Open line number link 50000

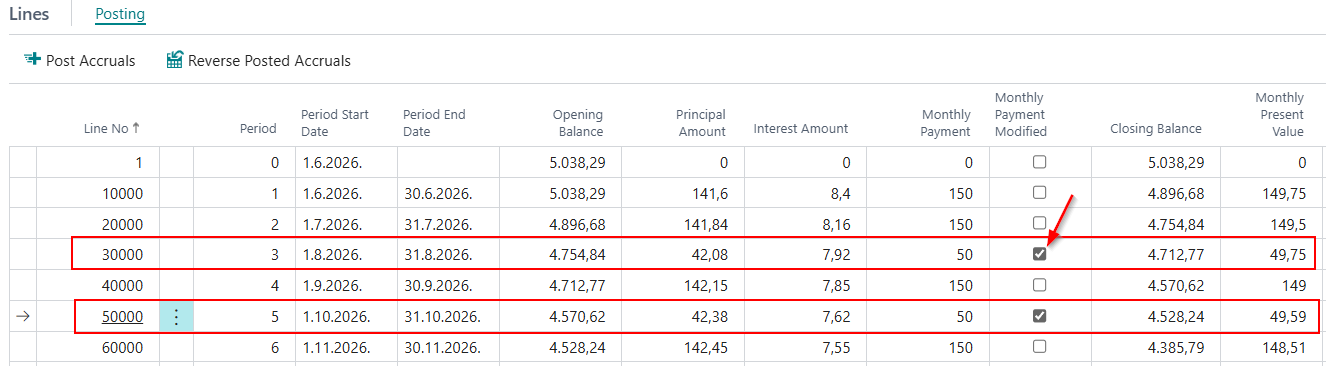click(x=123, y=317)
